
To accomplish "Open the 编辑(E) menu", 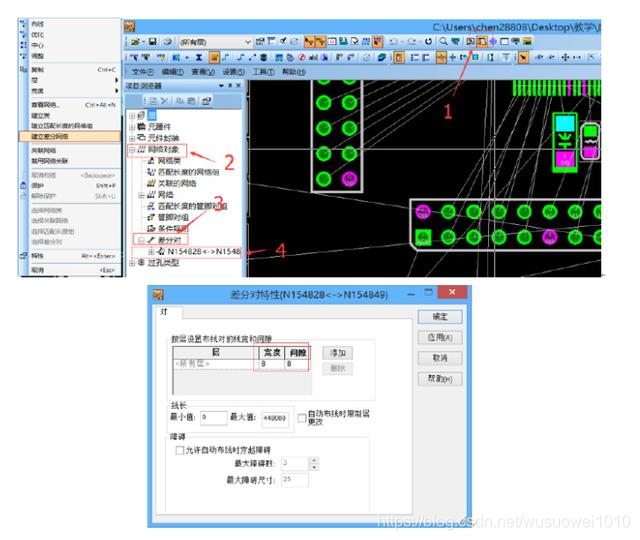I will [x=172, y=72].
